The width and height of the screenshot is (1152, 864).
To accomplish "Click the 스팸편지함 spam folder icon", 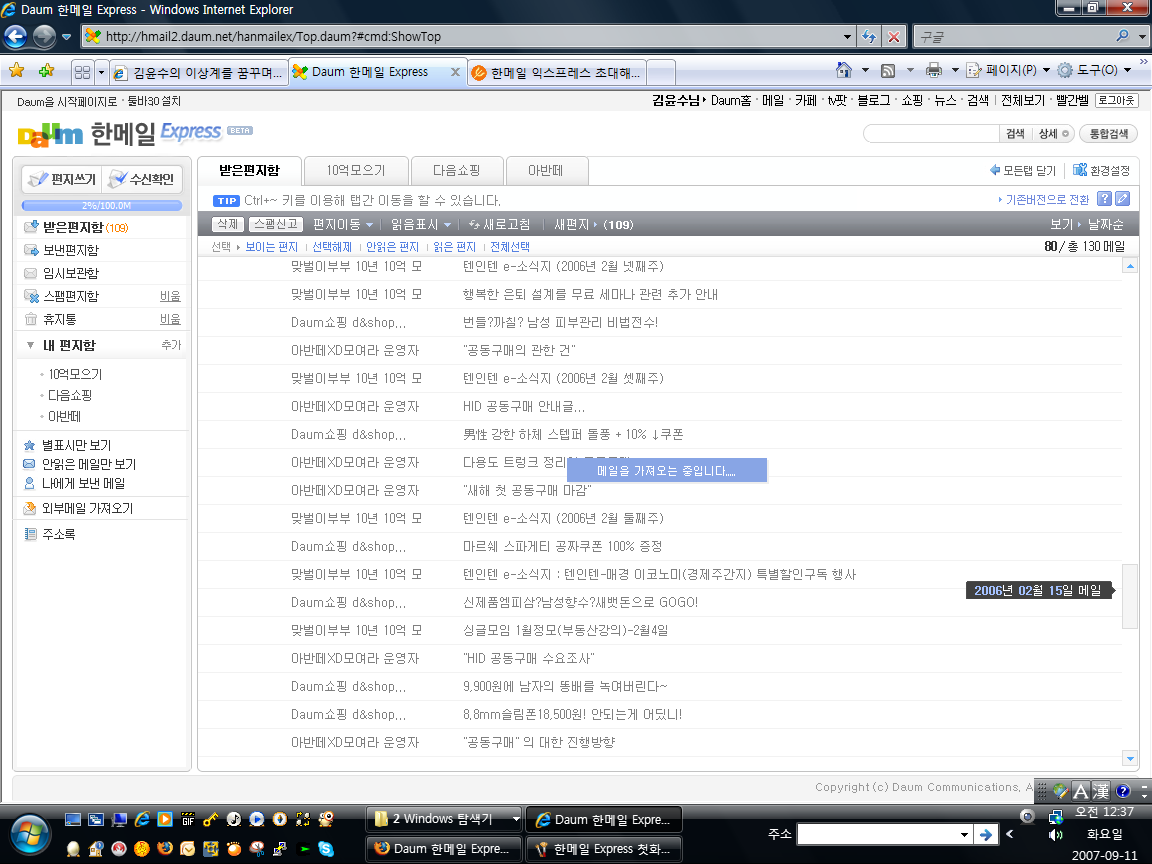I will (x=31, y=296).
